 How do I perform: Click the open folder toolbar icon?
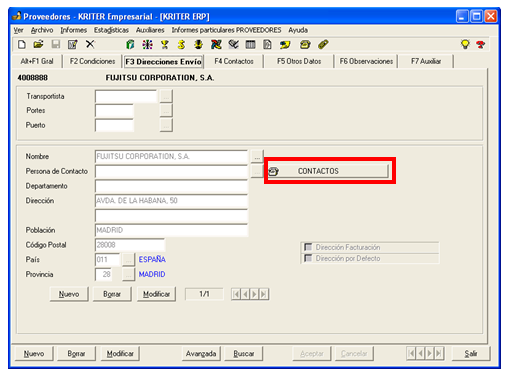39,44
